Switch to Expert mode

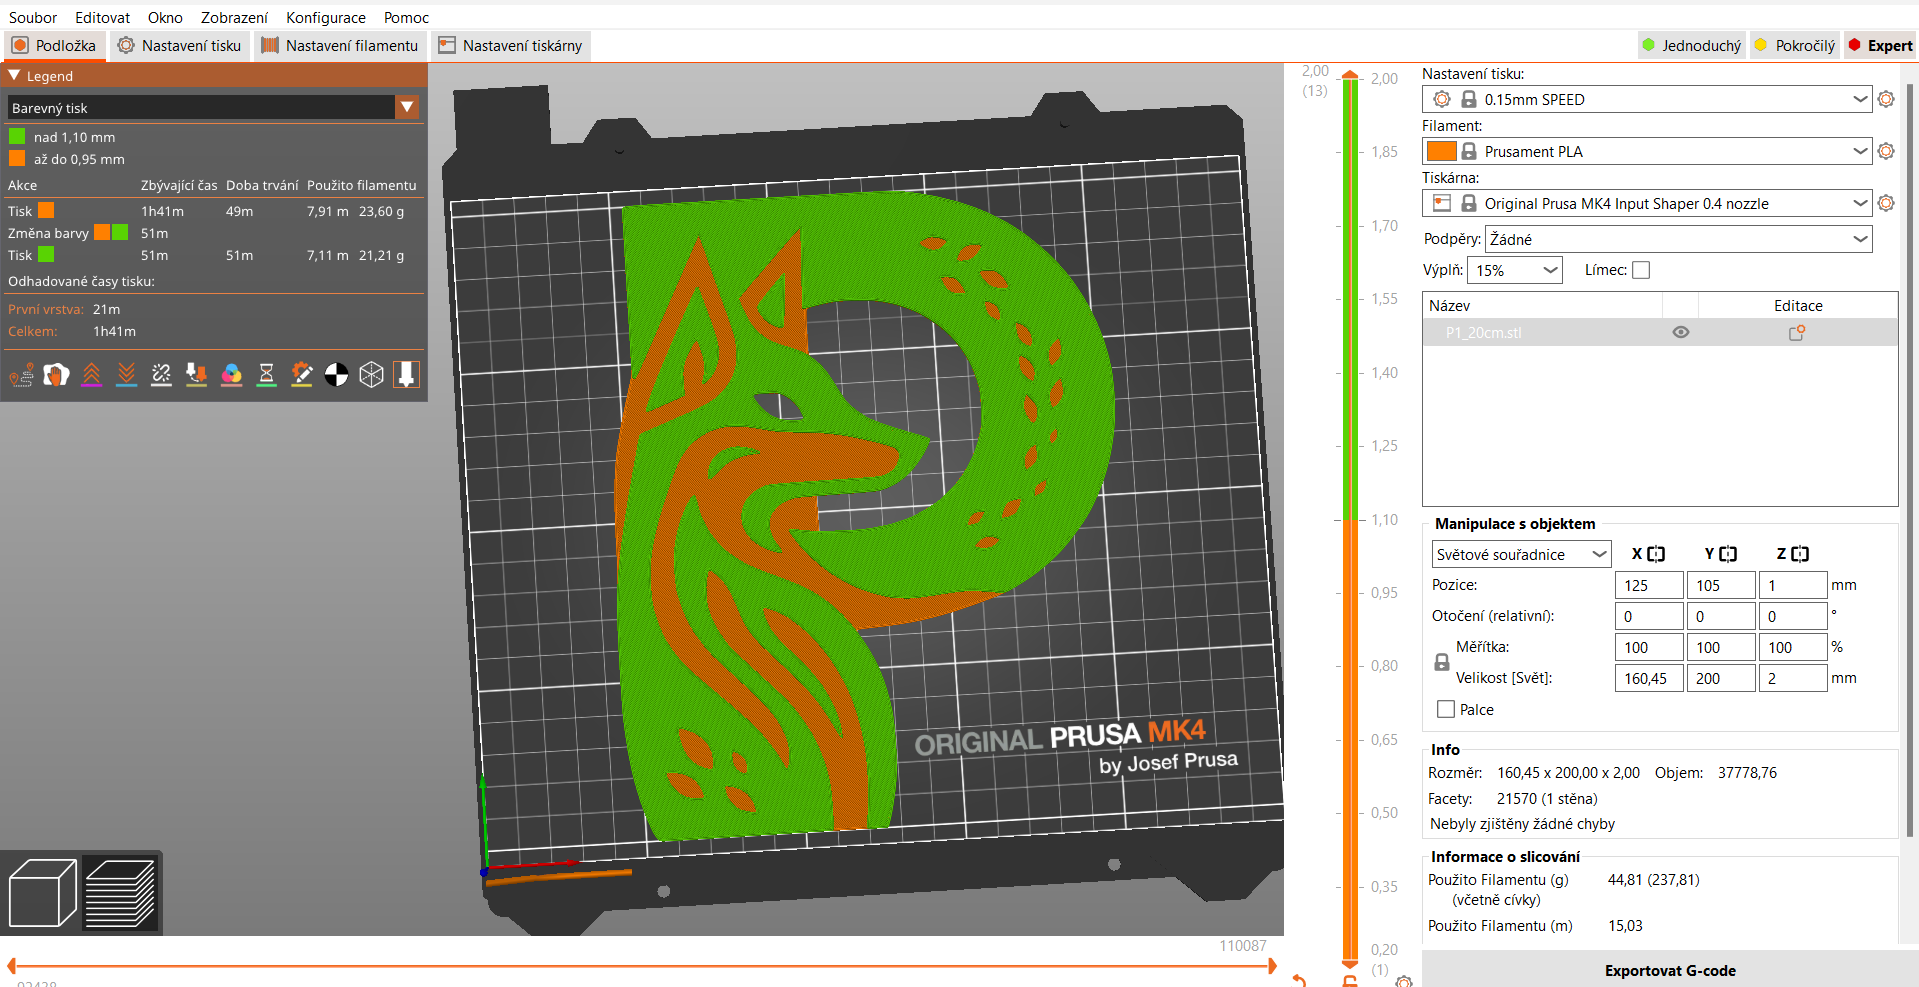point(1880,46)
